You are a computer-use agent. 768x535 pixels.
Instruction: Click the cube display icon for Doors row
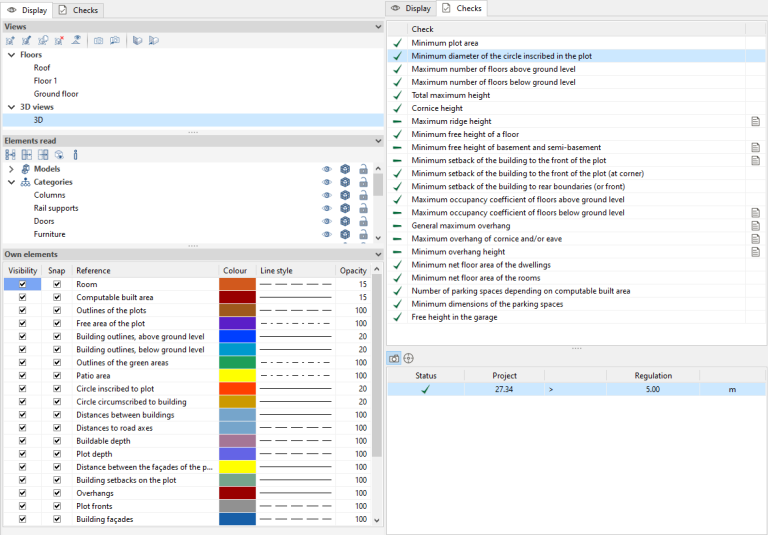[x=345, y=221]
